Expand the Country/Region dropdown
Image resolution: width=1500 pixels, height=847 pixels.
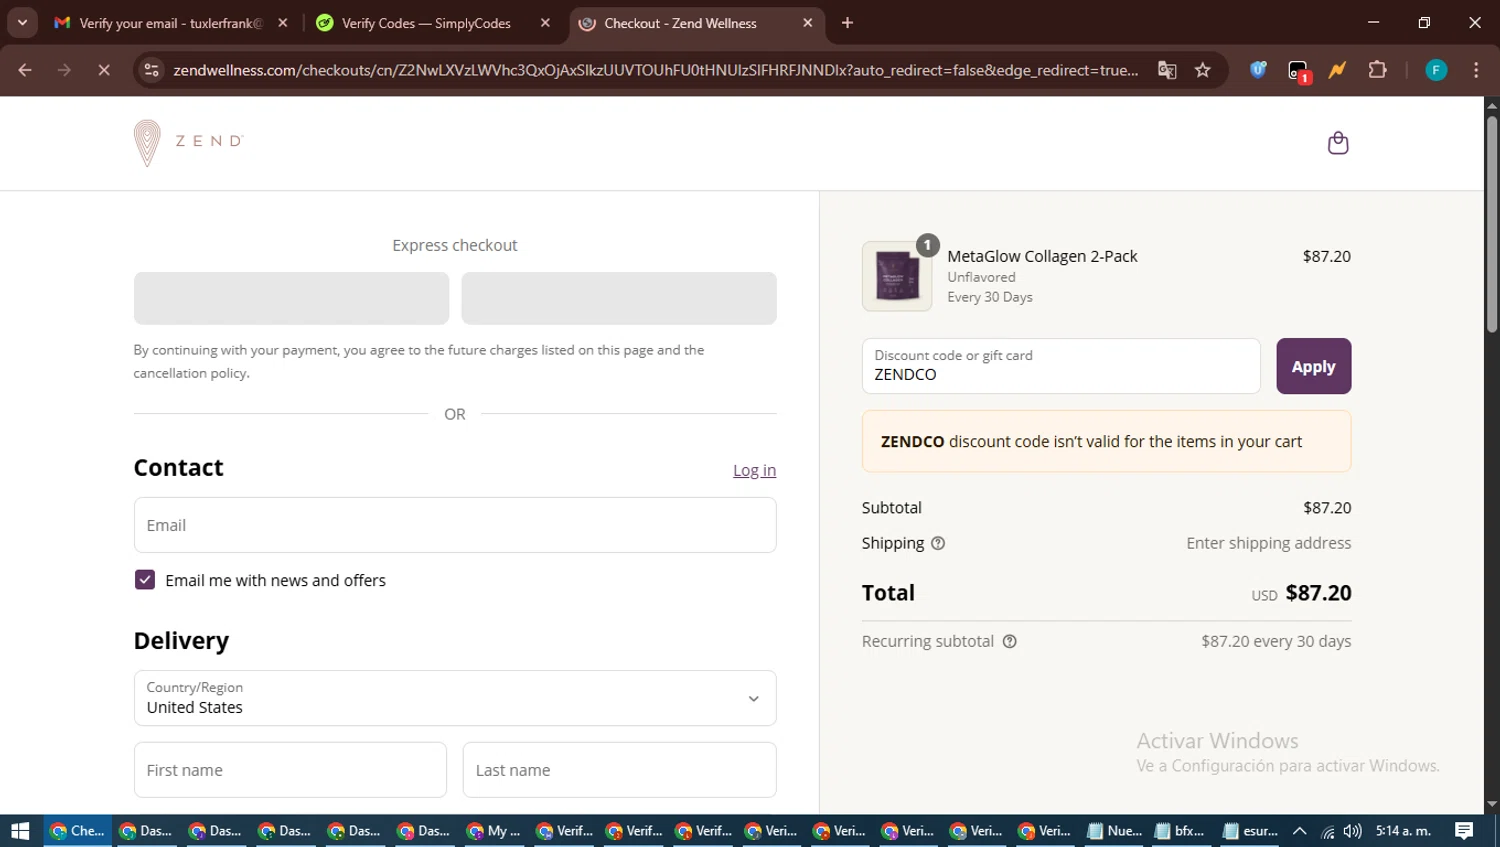tap(455, 698)
